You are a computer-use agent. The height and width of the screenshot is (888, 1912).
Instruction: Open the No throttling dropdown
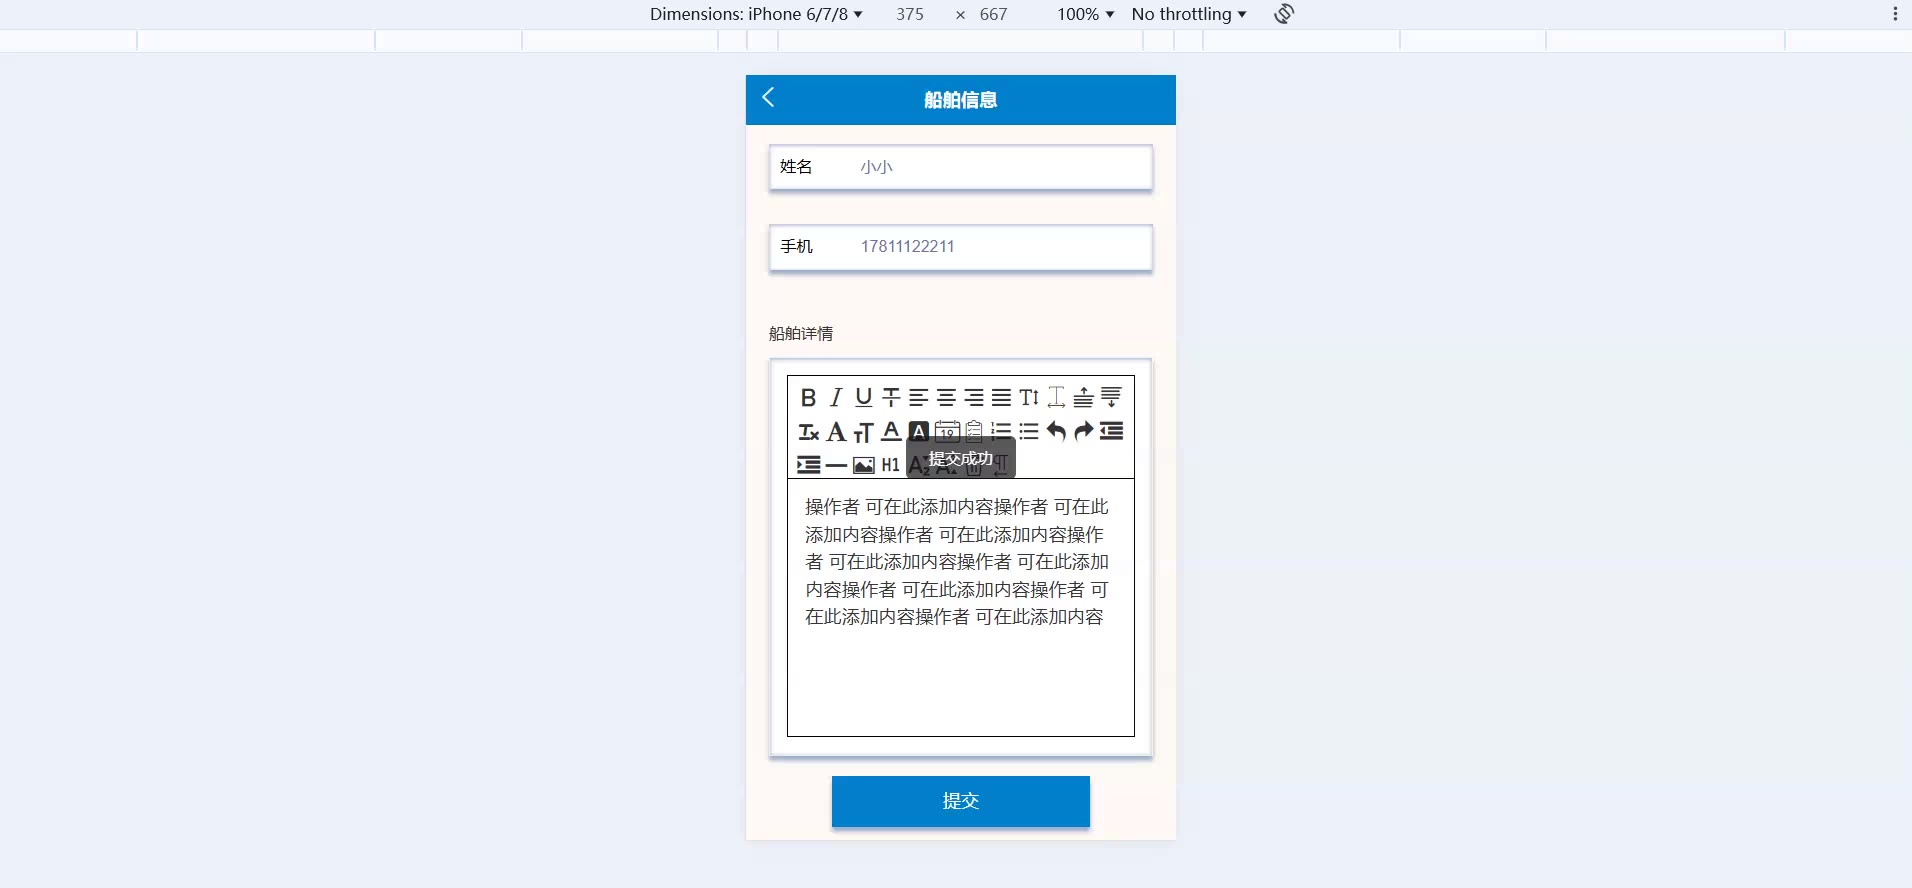click(x=1189, y=14)
